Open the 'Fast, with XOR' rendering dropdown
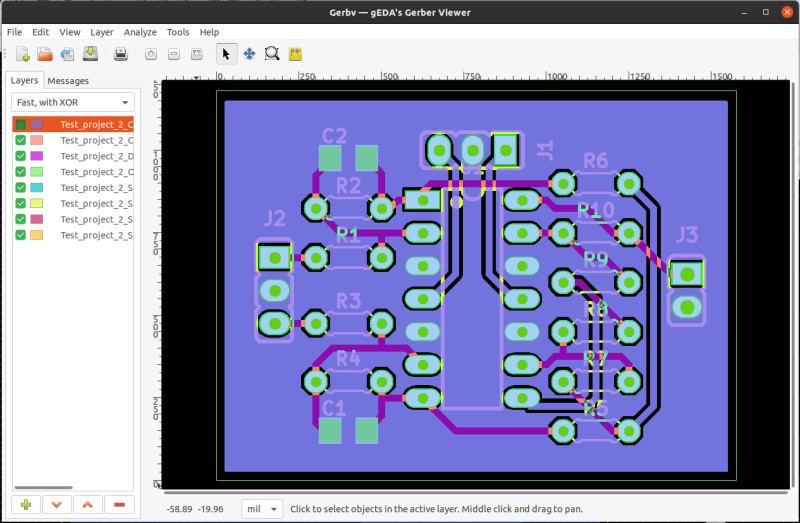Image resolution: width=800 pixels, height=523 pixels. tap(73, 103)
